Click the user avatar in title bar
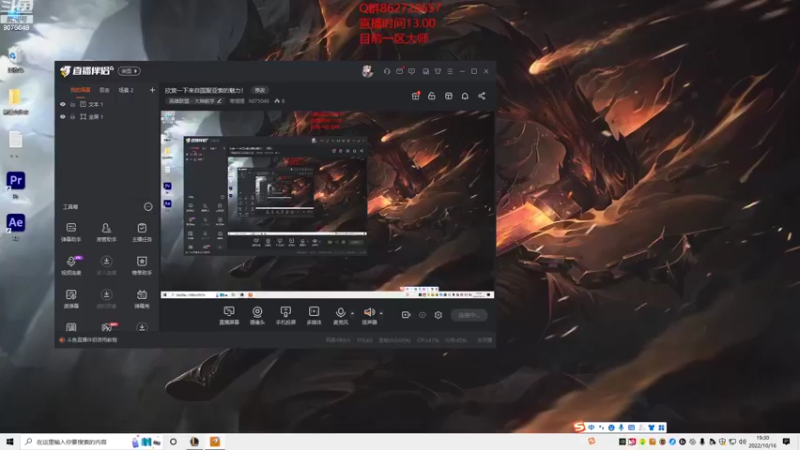Screen dimensions: 800x450 (367, 71)
